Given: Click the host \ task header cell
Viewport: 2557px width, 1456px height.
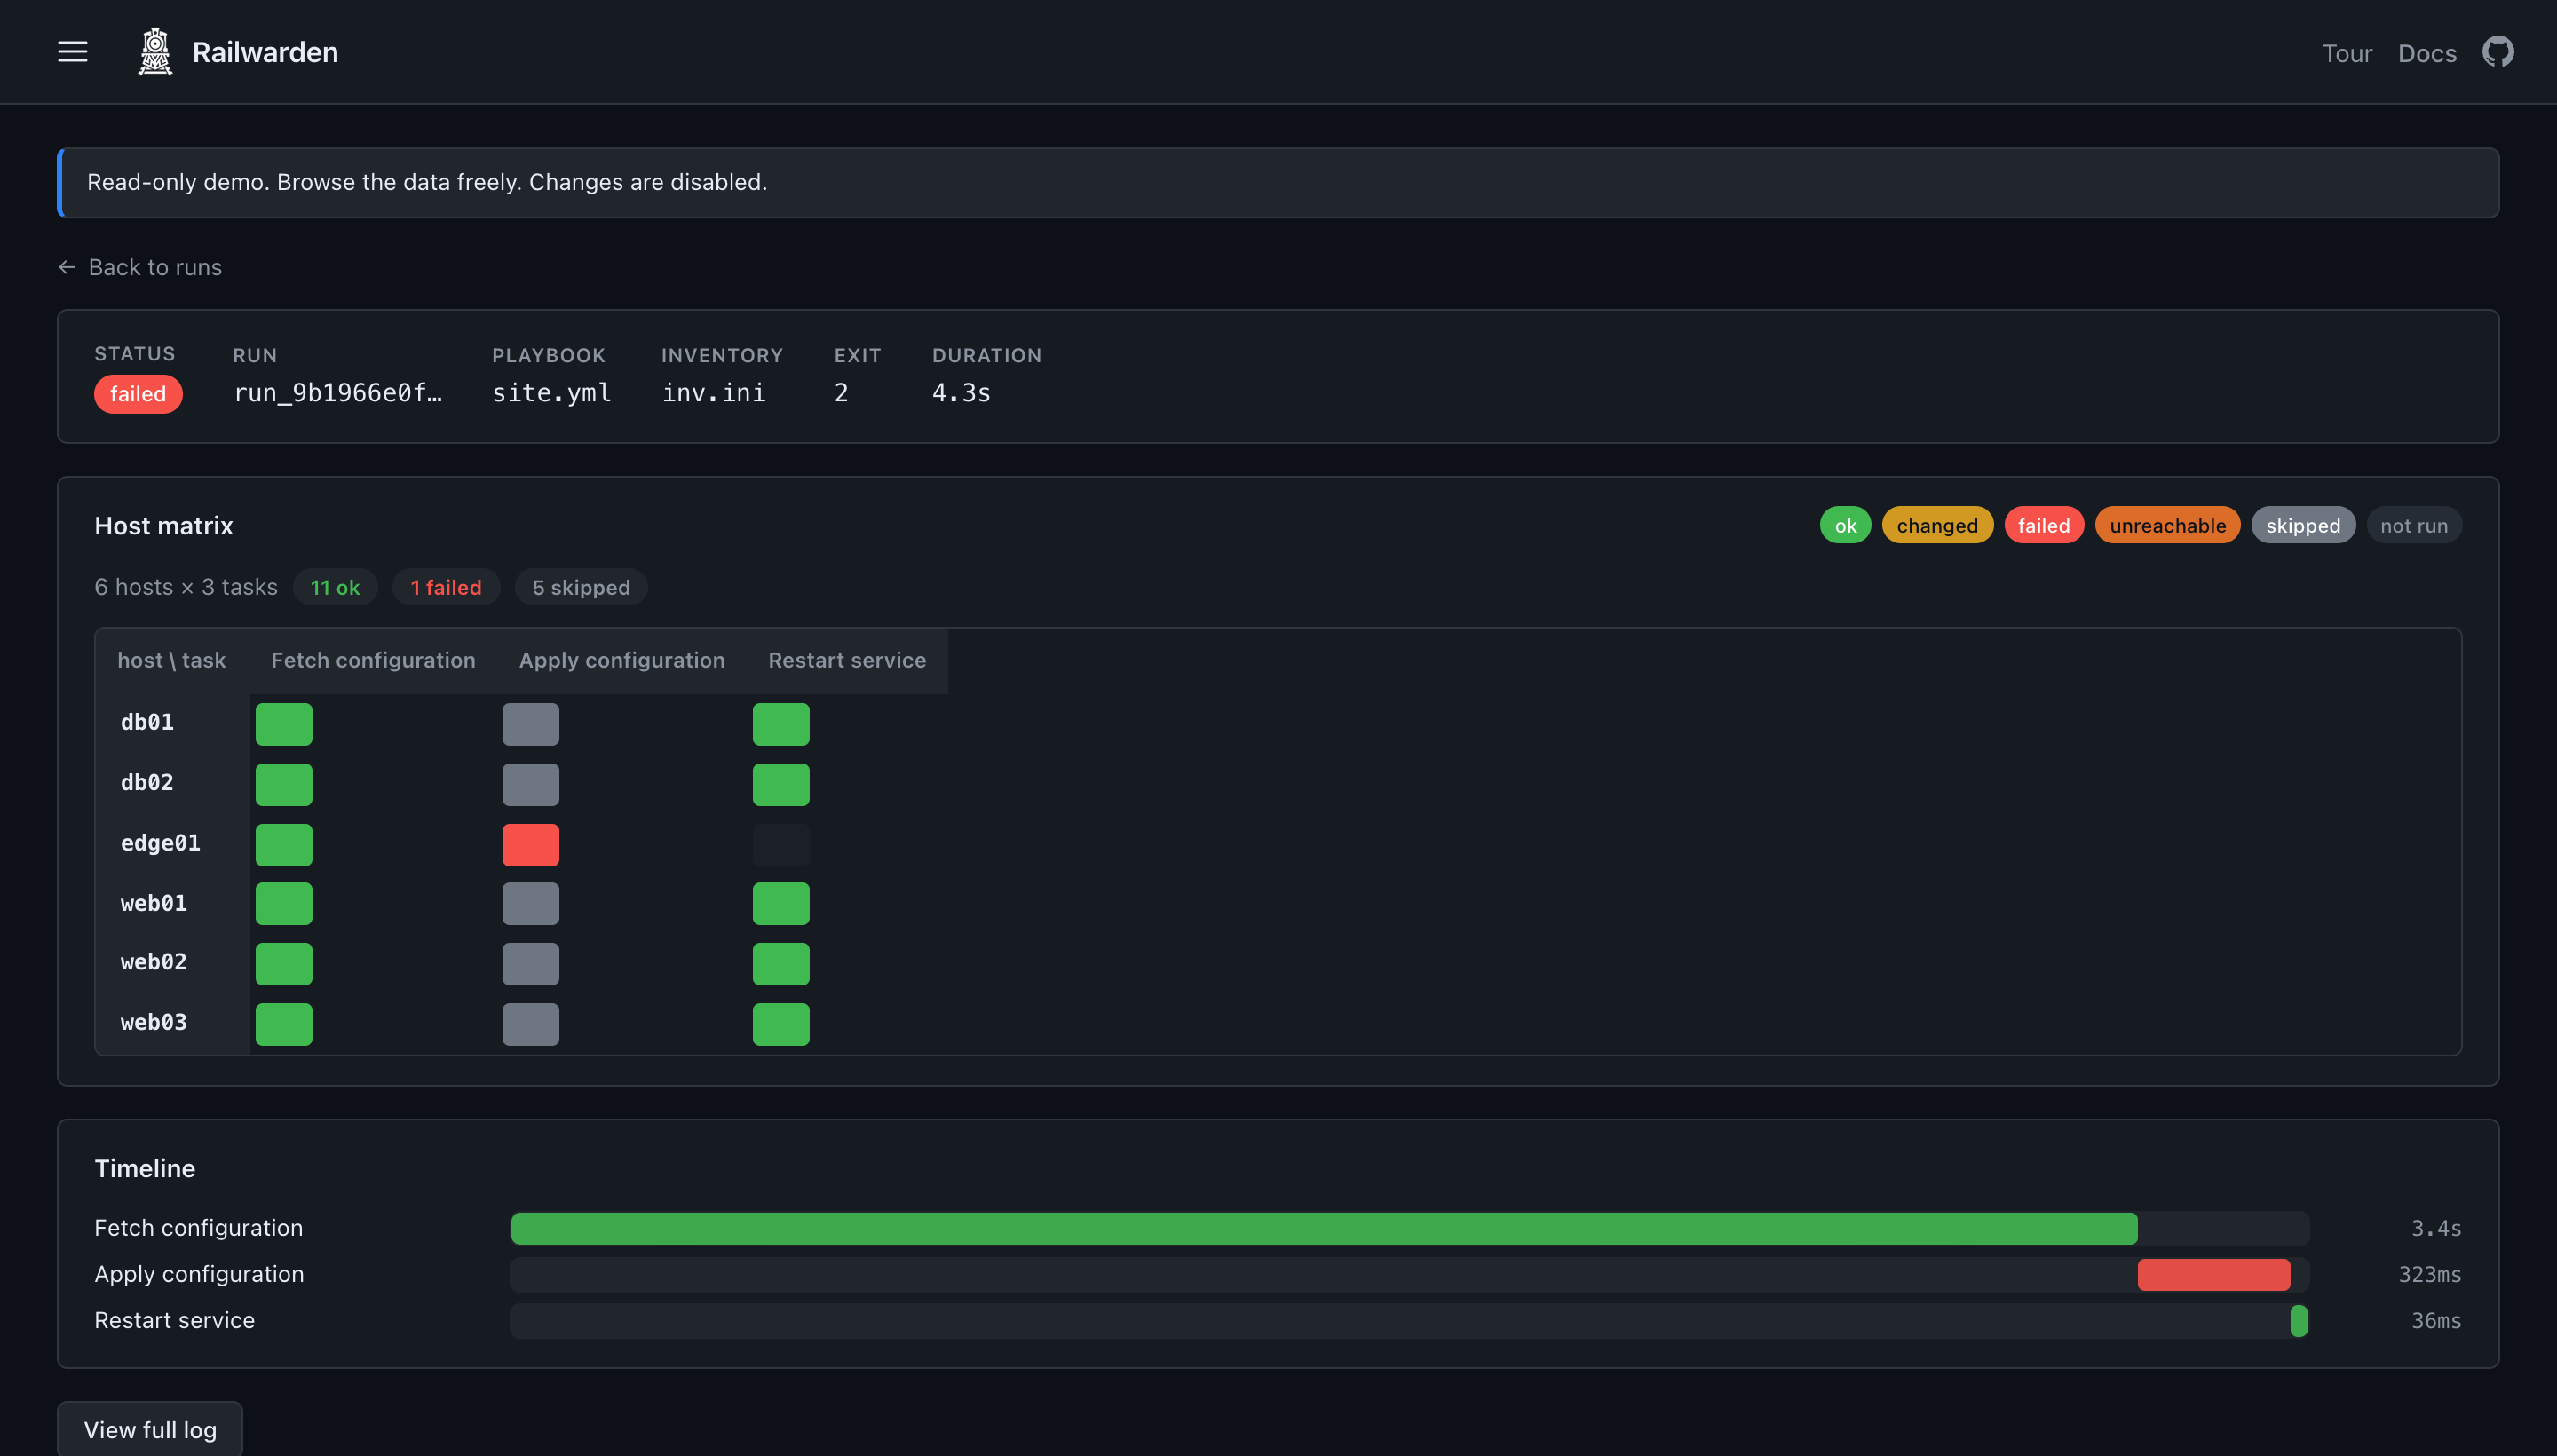Looking at the screenshot, I should [x=172, y=660].
